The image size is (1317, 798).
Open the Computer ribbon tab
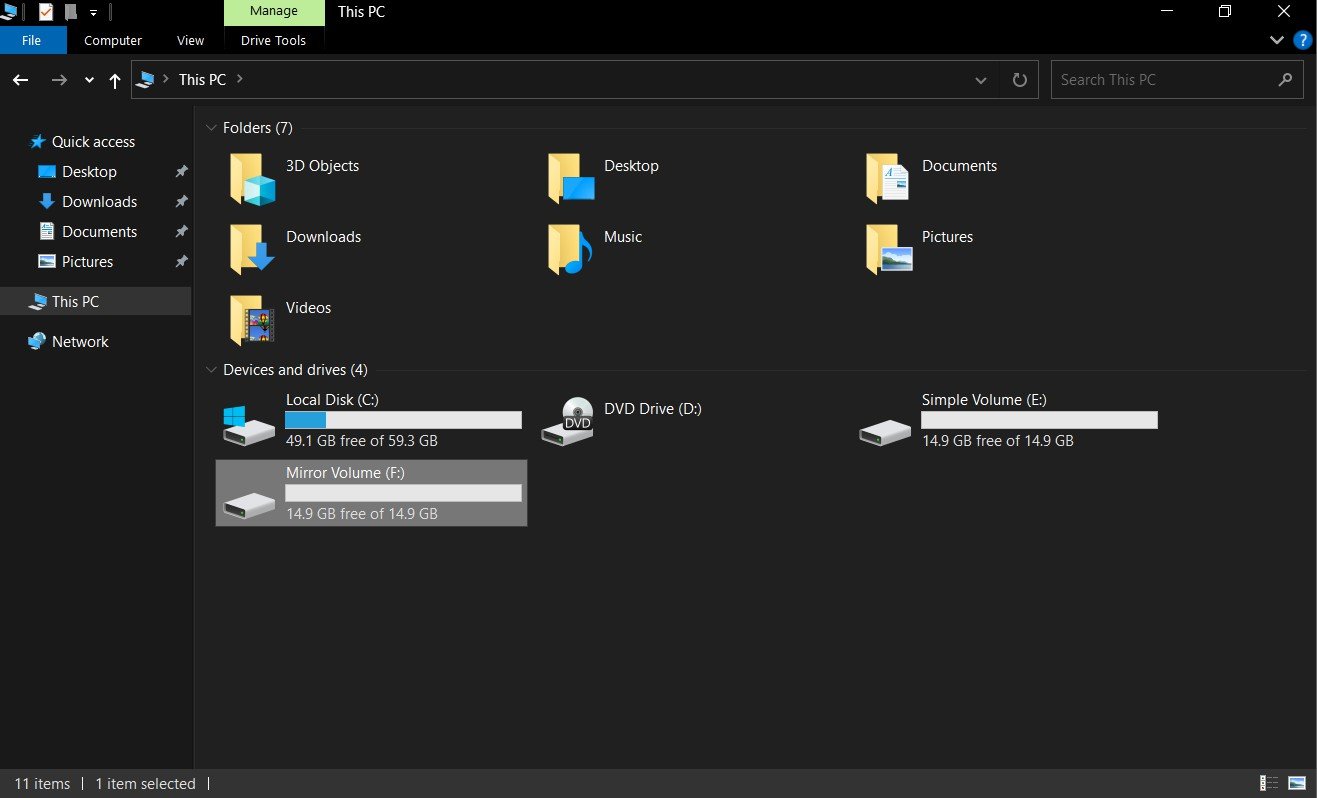[x=113, y=40]
